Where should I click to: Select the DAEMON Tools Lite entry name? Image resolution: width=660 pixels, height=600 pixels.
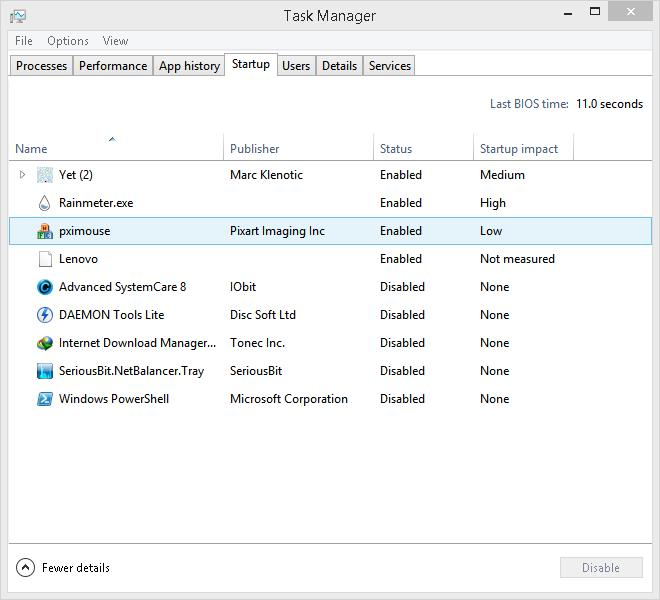point(112,315)
